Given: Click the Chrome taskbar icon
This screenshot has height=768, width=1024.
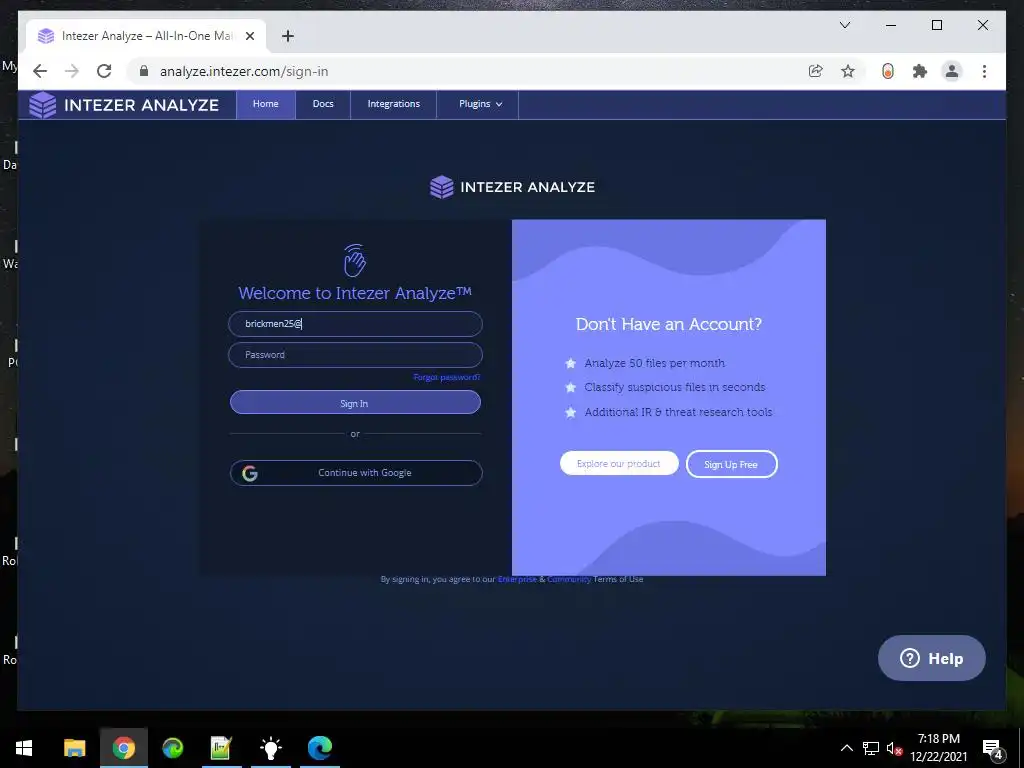Looking at the screenshot, I should 123,748.
